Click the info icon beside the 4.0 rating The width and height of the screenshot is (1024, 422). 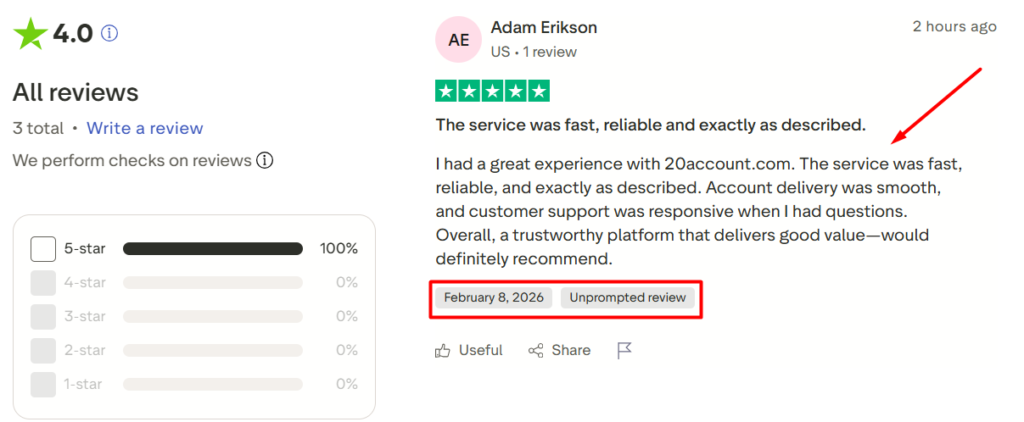click(110, 33)
